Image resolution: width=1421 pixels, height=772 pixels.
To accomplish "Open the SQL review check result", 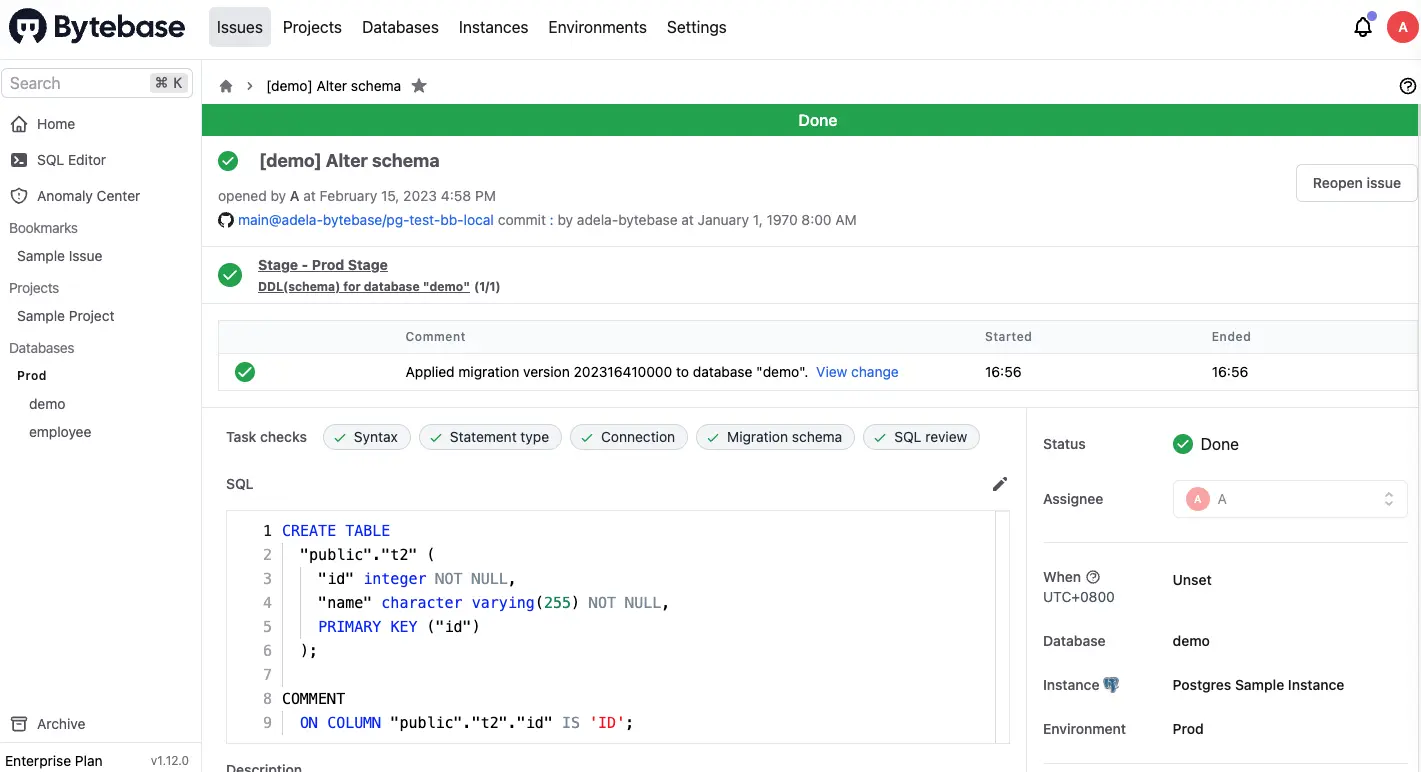I will (x=920, y=437).
